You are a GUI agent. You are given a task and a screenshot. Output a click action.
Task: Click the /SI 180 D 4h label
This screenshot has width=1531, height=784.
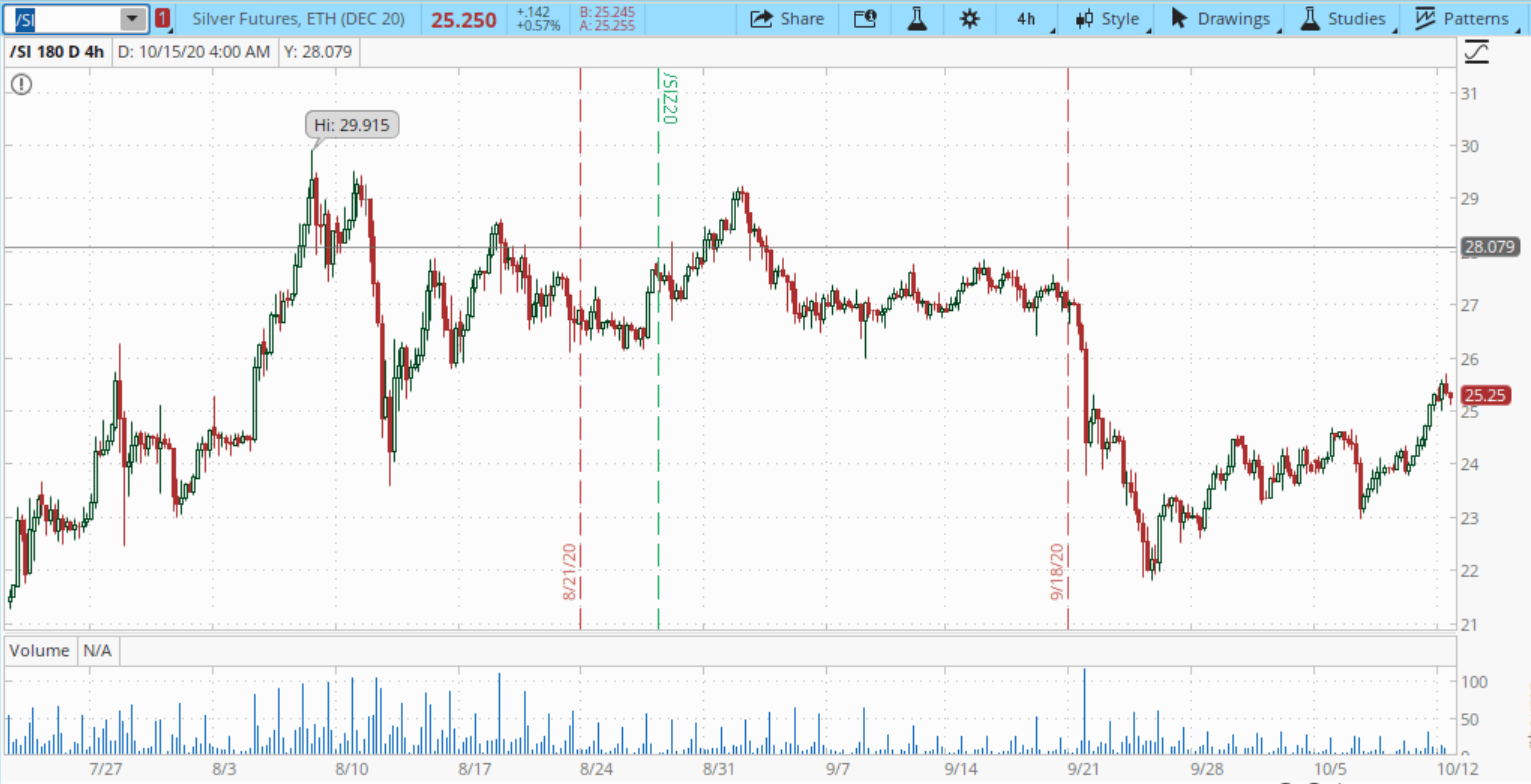[x=57, y=52]
